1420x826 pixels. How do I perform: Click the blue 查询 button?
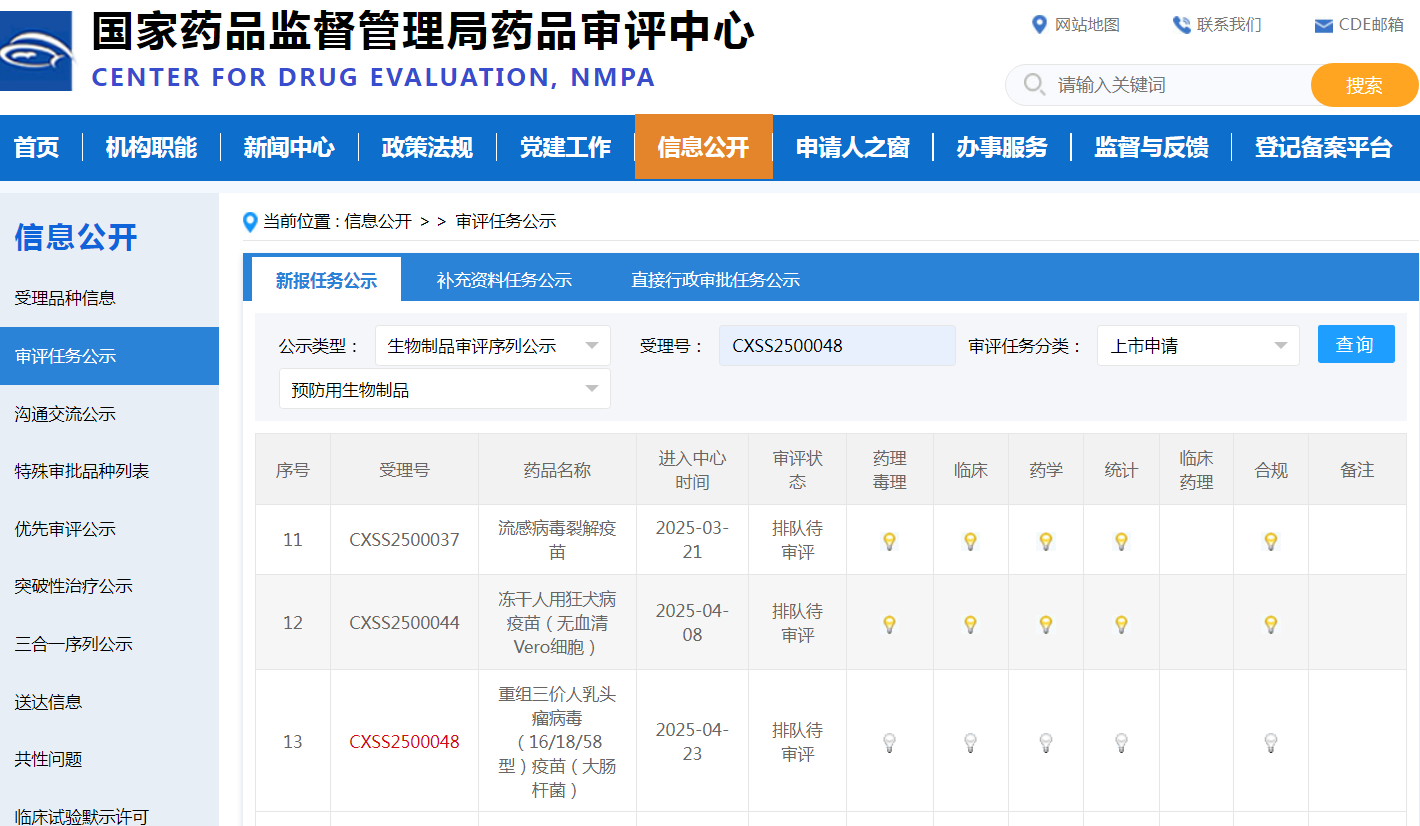[1355, 344]
